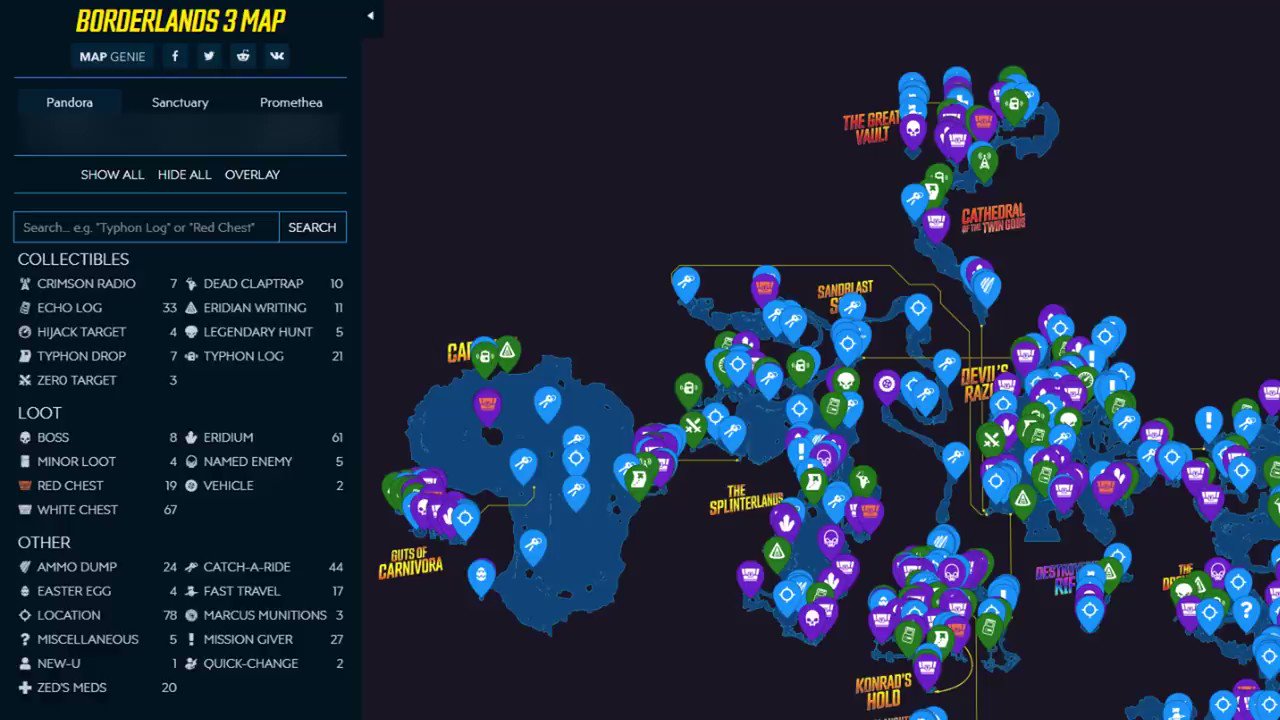
Task: Toggle Red Chest markers
Action: (98, 485)
